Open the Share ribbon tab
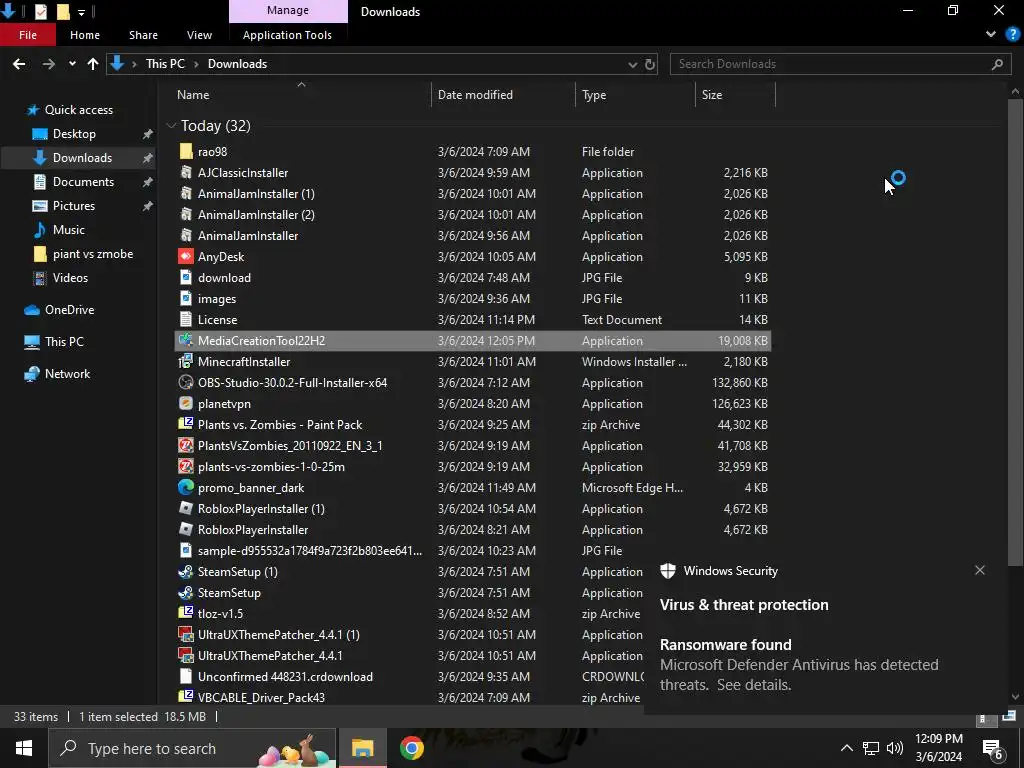1024x768 pixels. pos(143,35)
